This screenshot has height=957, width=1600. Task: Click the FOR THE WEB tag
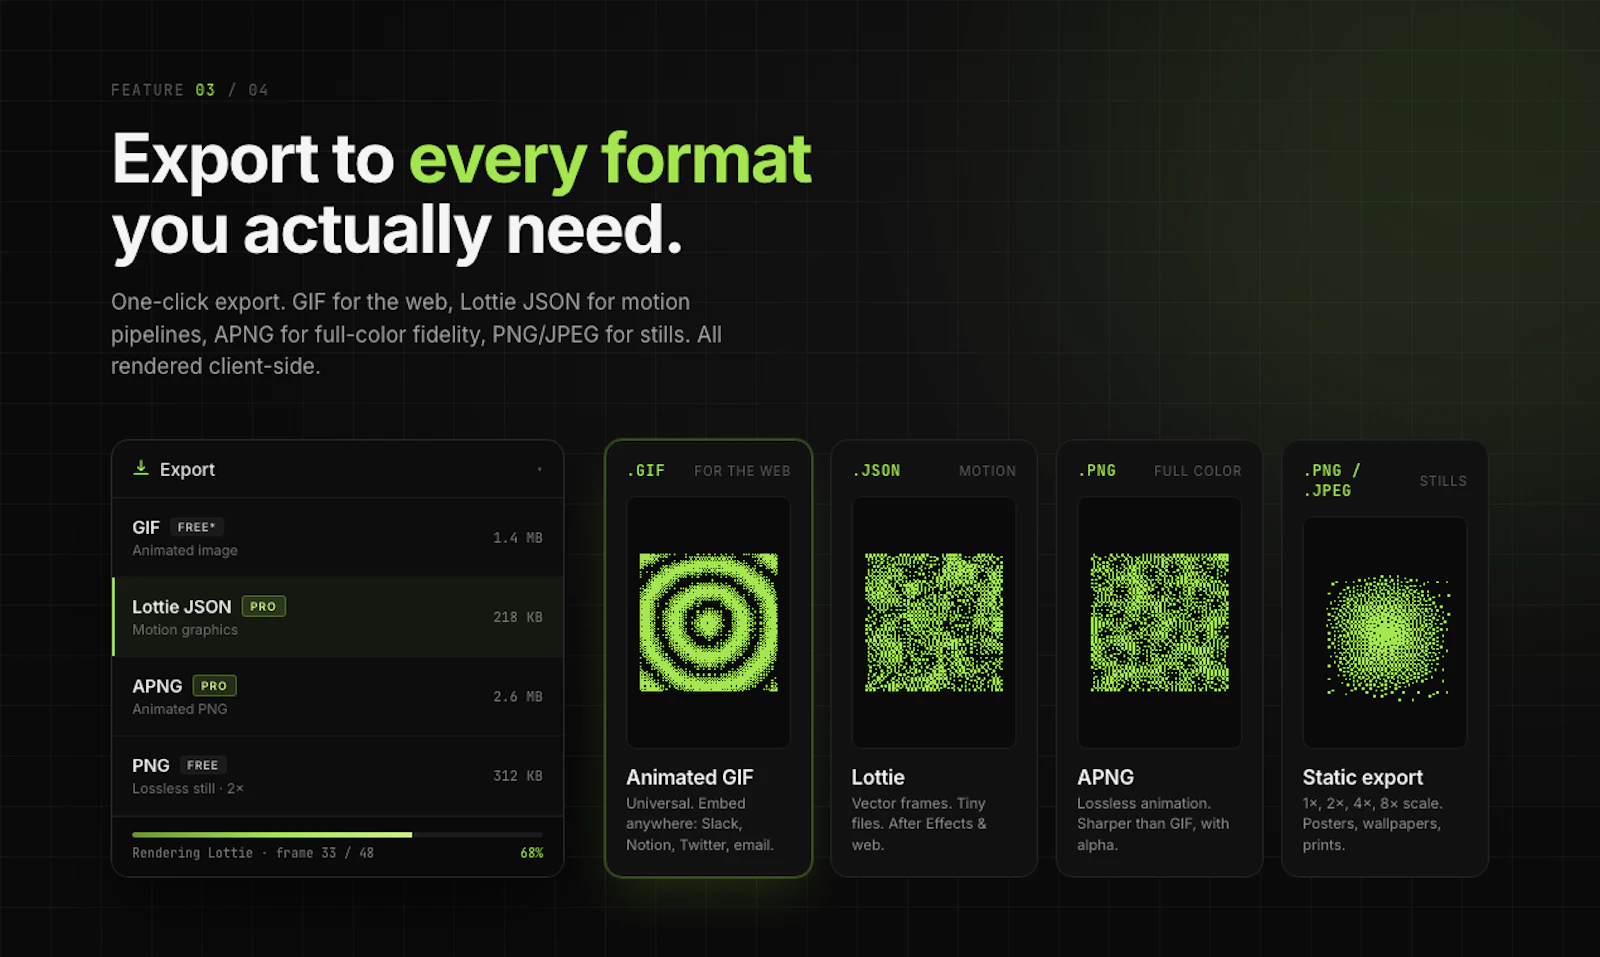(742, 471)
